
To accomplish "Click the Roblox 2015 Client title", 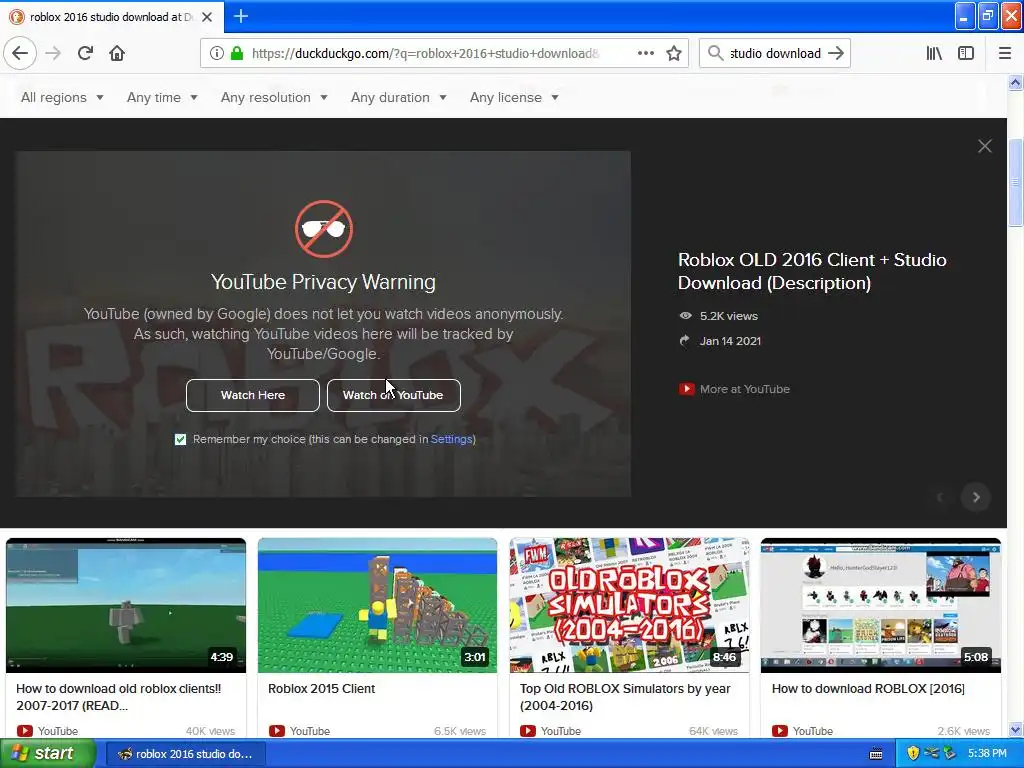I will (321, 688).
